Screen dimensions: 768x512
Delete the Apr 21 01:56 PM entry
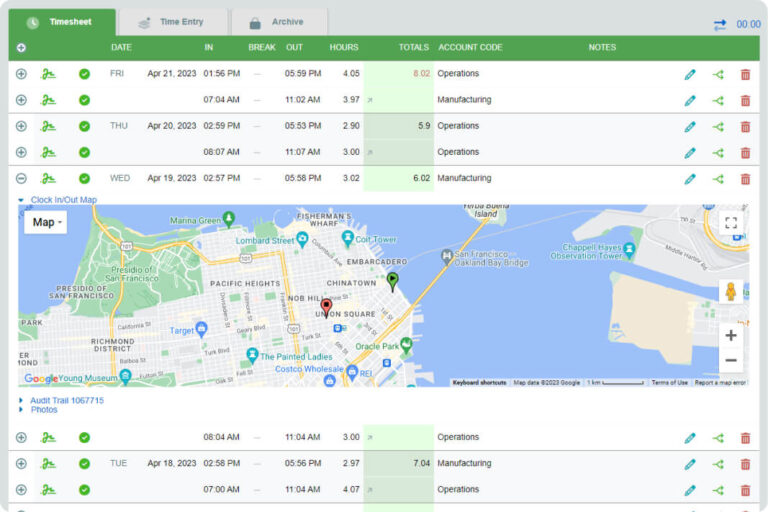click(745, 74)
